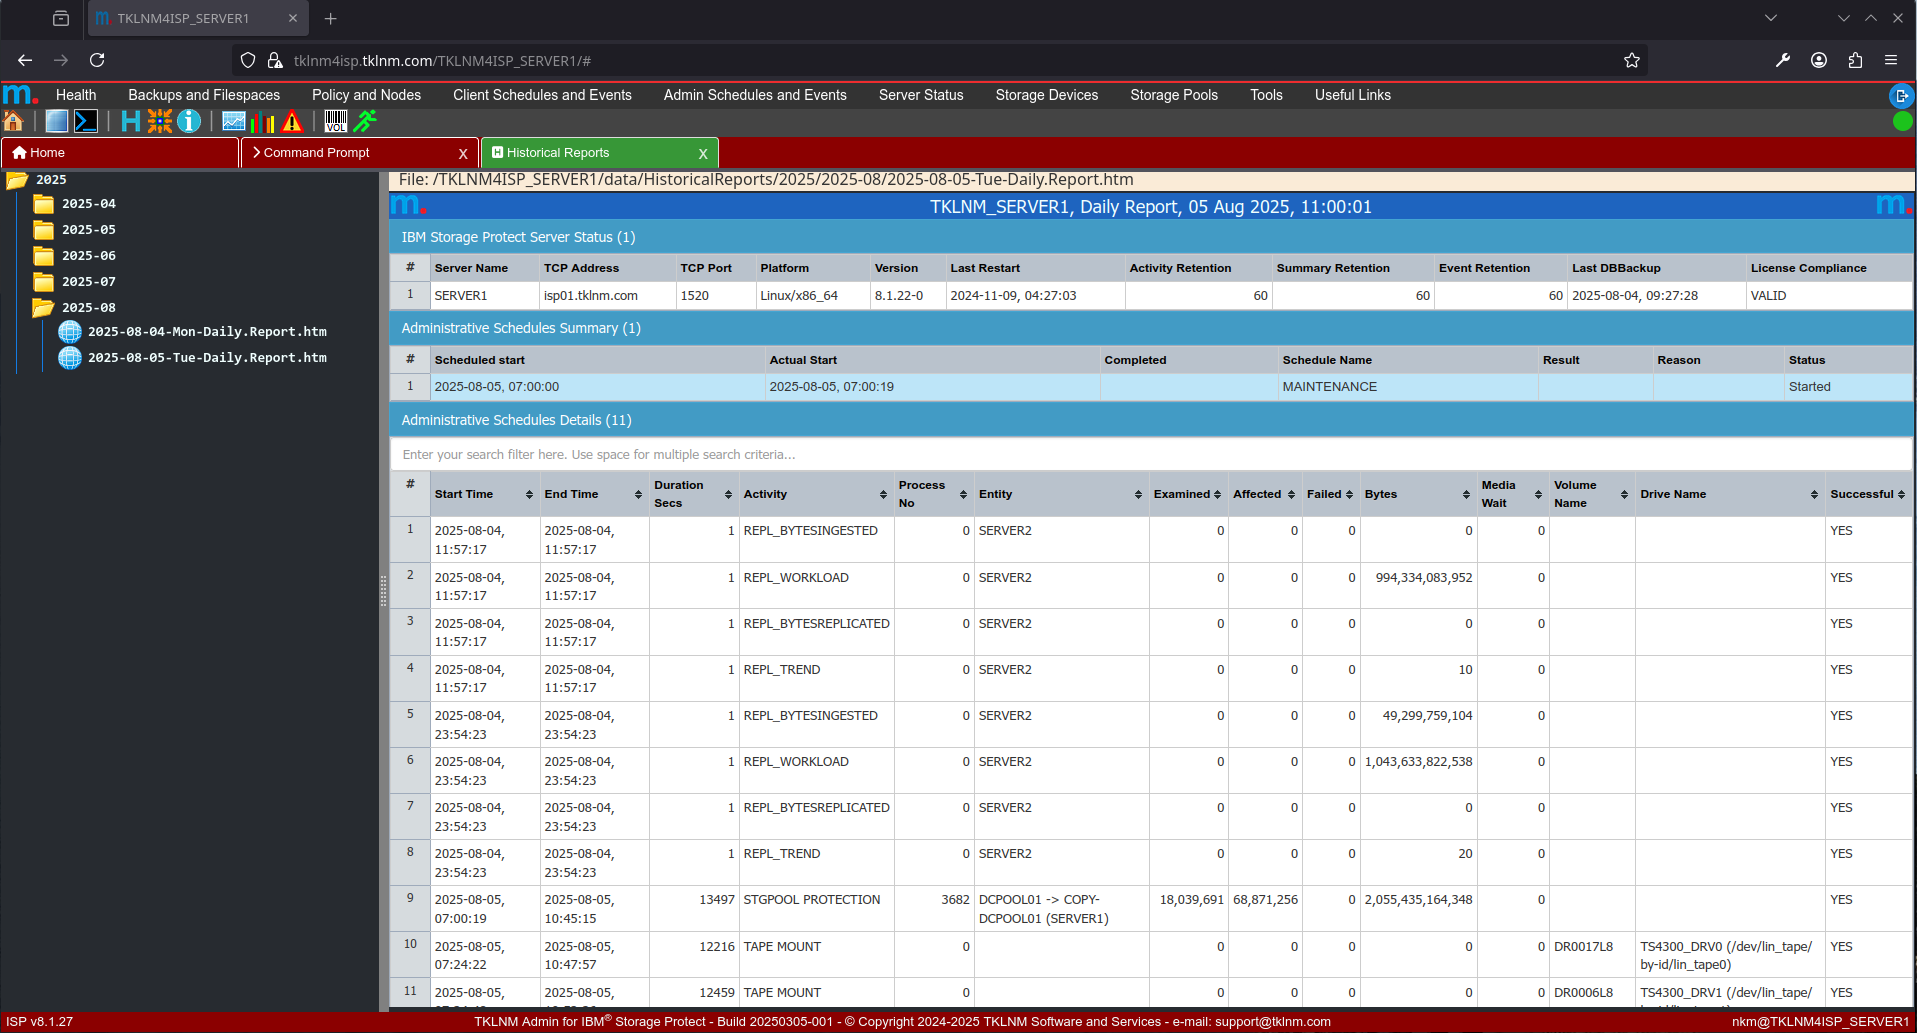Click the orange converging arrows toolbar icon
1917x1033 pixels.
(x=160, y=122)
